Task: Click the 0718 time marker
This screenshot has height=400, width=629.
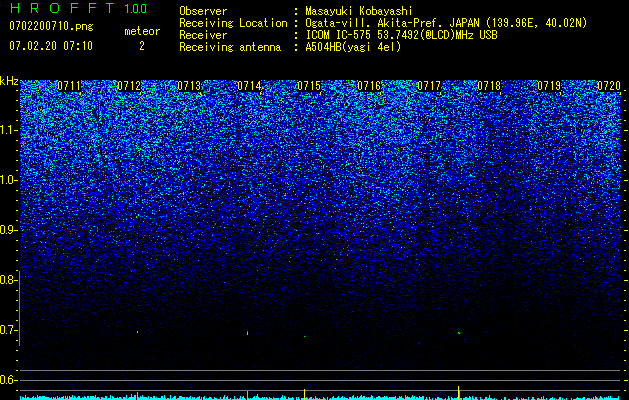Action: click(489, 86)
